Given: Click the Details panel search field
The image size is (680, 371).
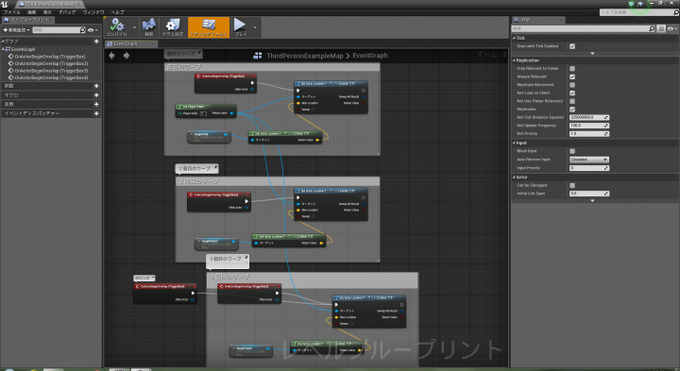Looking at the screenshot, I should click(x=580, y=29).
